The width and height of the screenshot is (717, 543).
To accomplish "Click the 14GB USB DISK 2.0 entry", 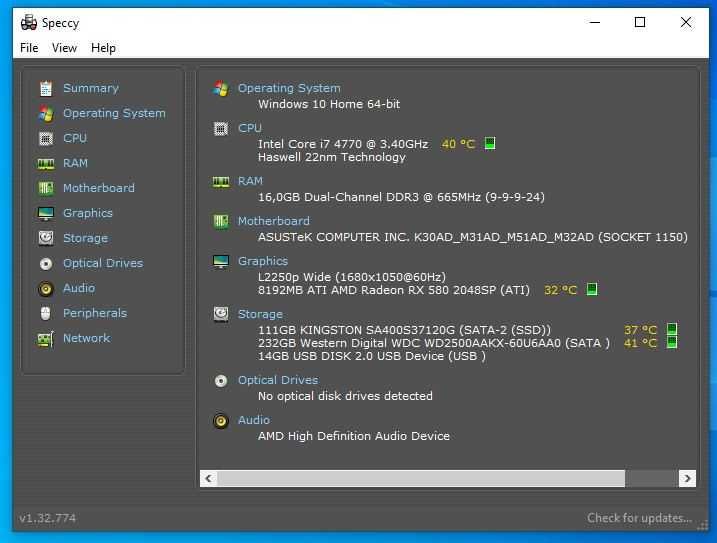I will (372, 356).
